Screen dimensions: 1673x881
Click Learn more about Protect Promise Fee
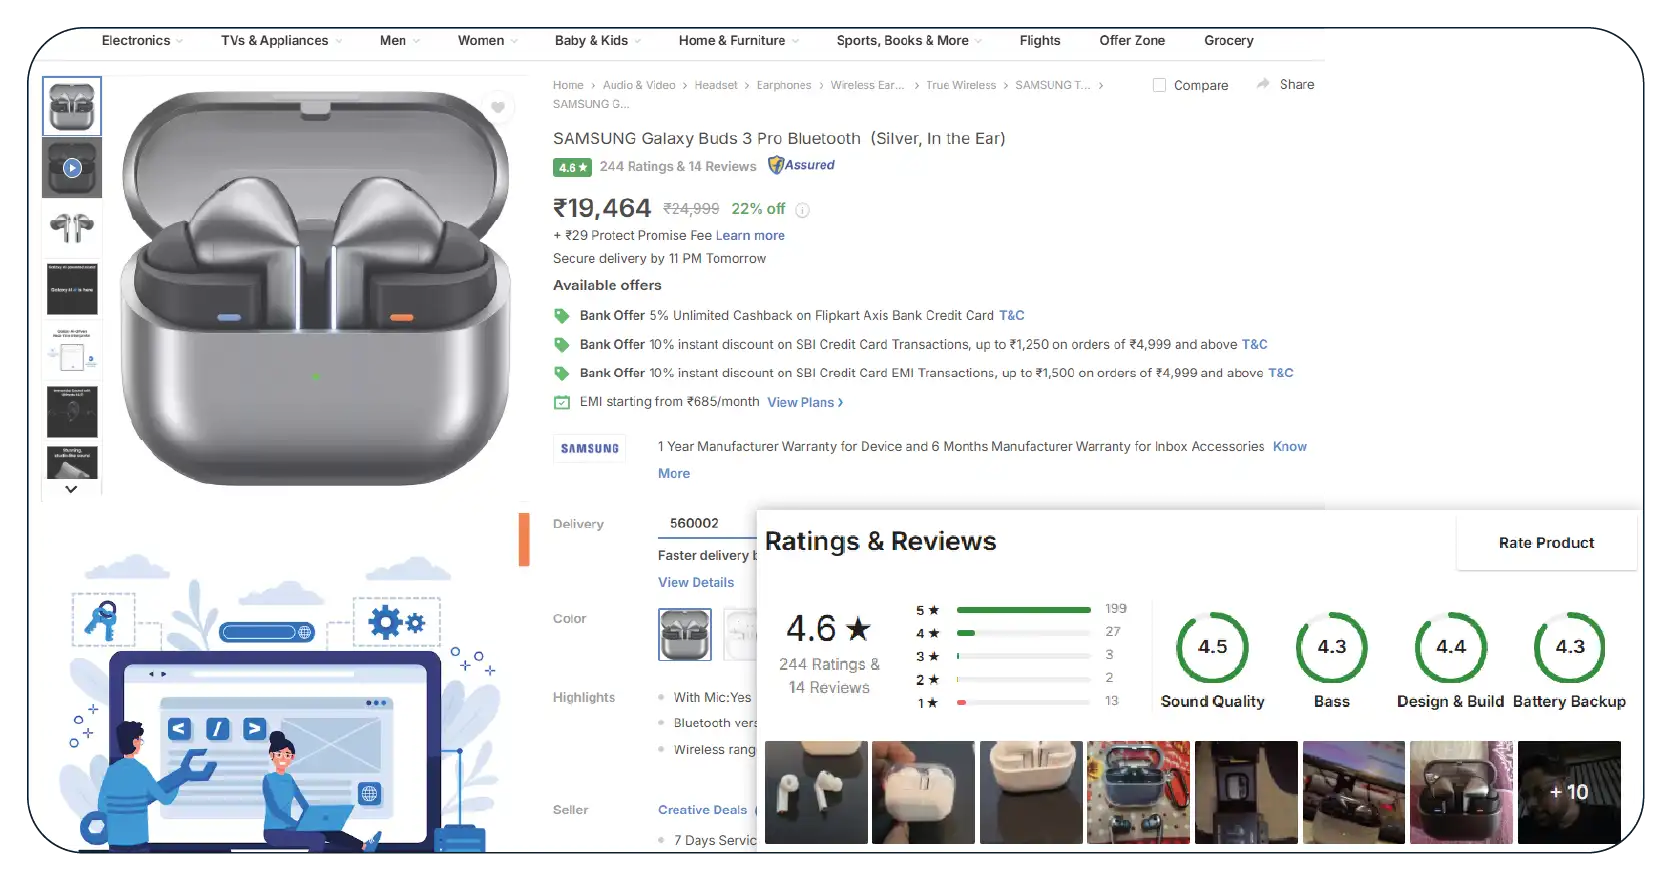[750, 236]
